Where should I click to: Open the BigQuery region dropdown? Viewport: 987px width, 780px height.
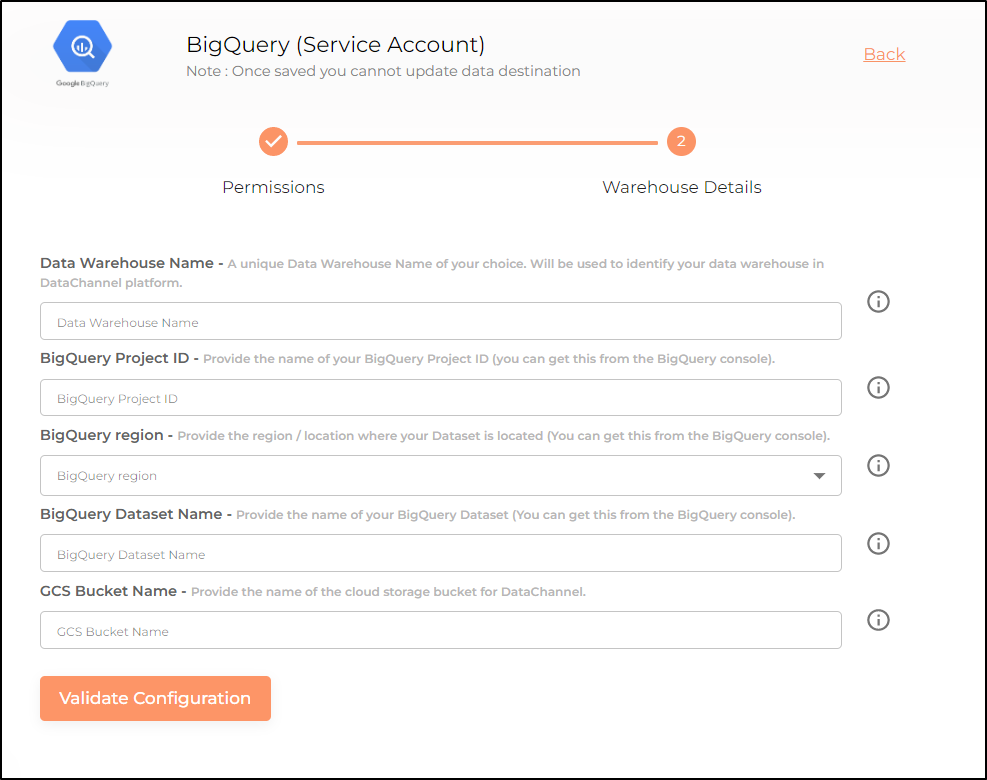point(441,475)
